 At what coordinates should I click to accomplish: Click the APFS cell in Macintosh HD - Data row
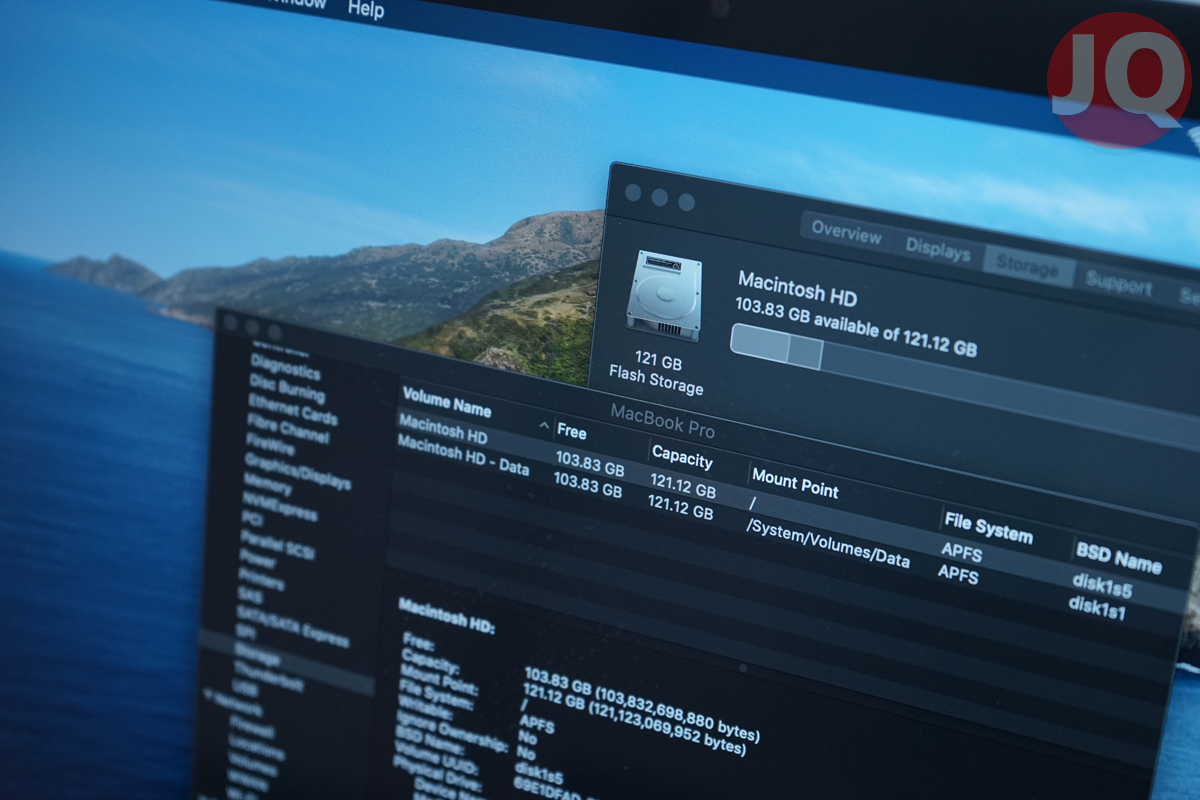(x=958, y=573)
